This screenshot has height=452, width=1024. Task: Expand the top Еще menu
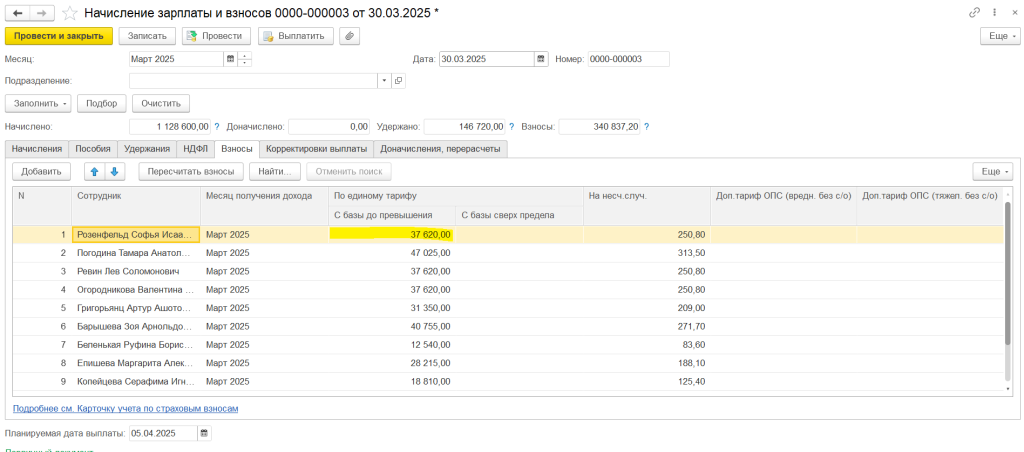pos(998,36)
